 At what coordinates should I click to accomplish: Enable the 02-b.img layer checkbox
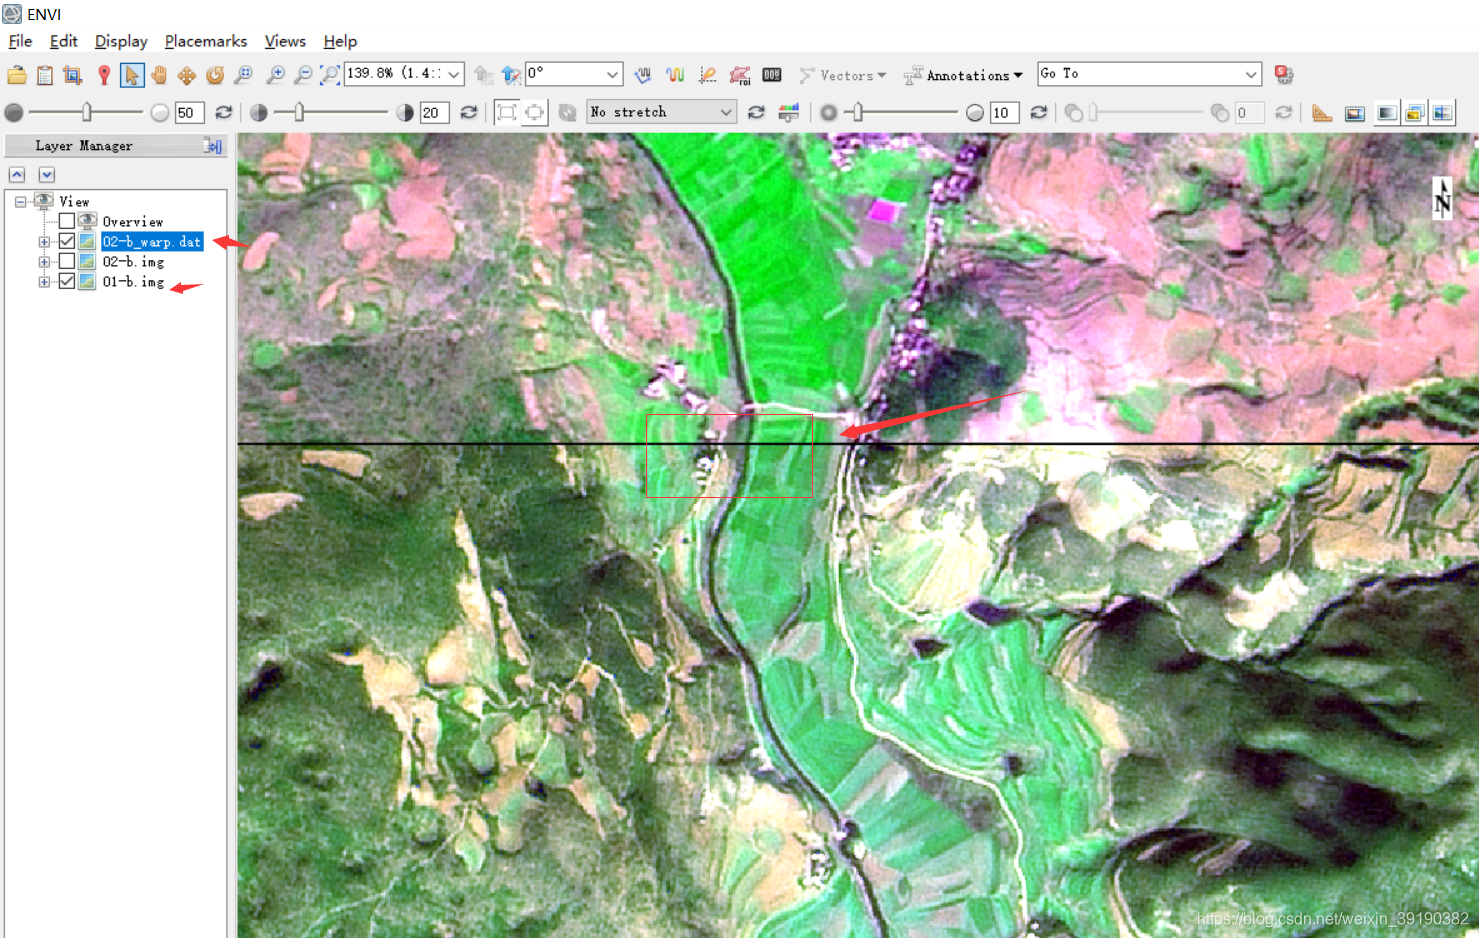67,261
